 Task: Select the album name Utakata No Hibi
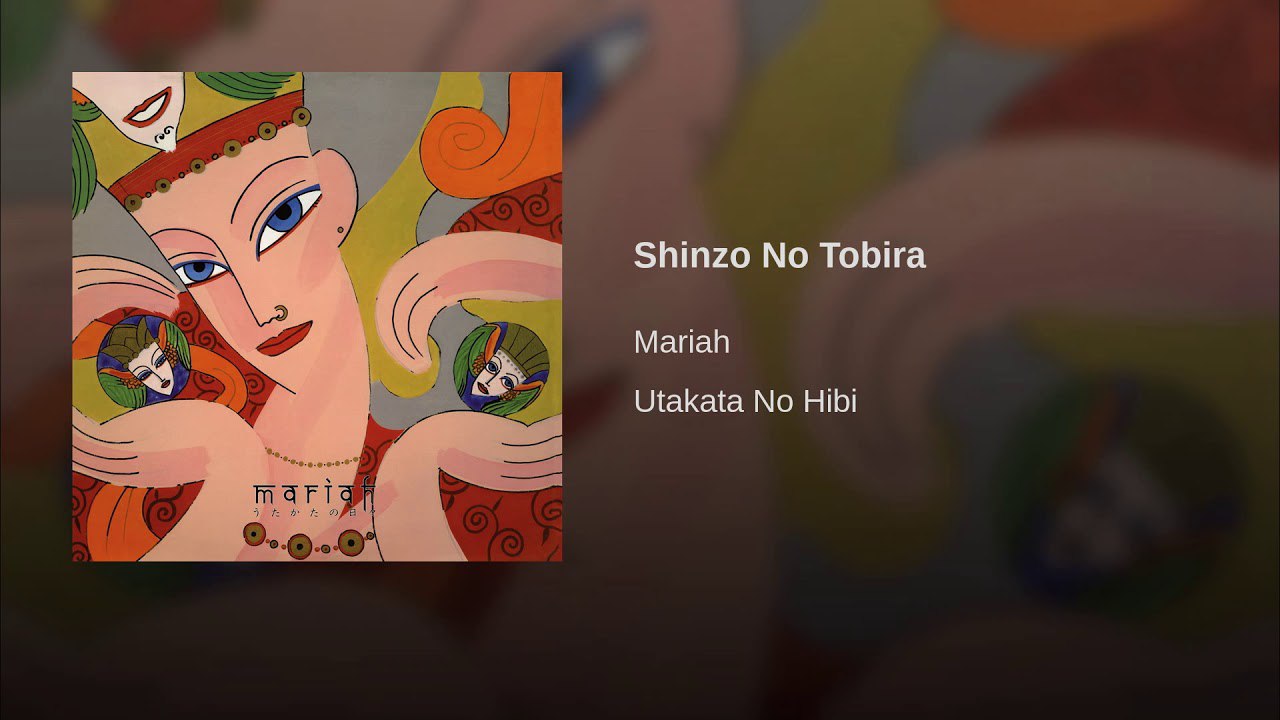tap(745, 402)
